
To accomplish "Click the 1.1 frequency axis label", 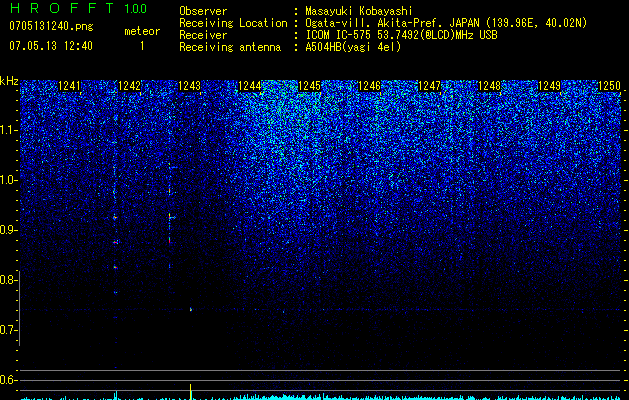I will 8,130.
